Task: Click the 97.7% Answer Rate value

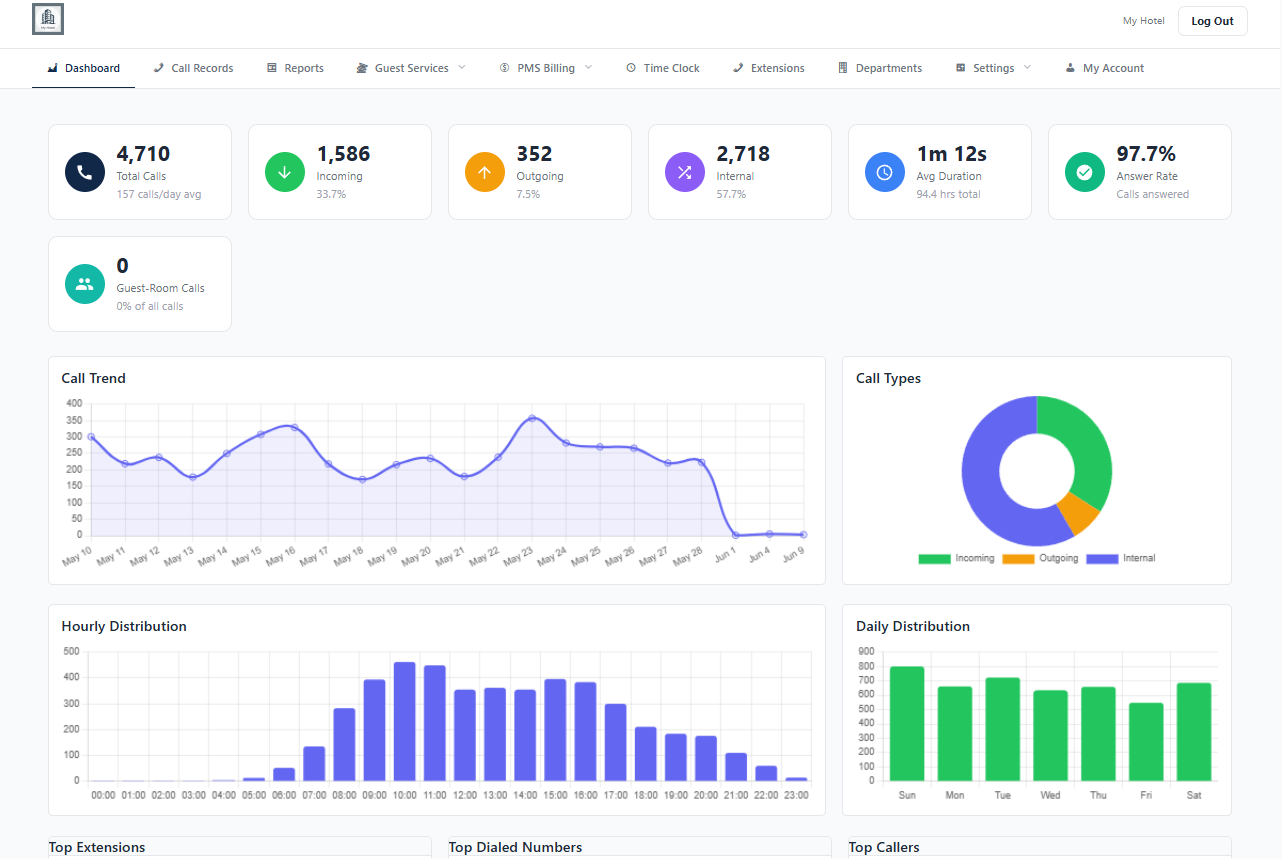Action: coord(1146,154)
